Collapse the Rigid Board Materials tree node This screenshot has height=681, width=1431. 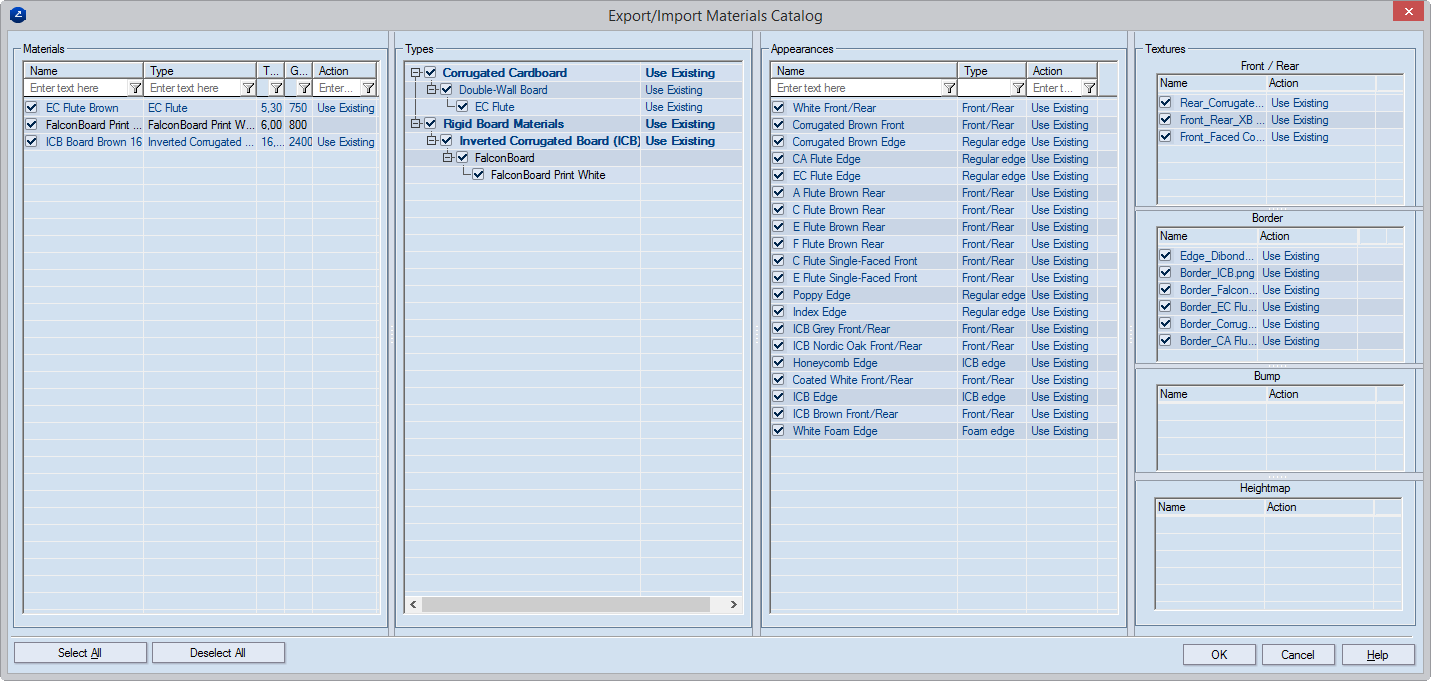[x=416, y=124]
